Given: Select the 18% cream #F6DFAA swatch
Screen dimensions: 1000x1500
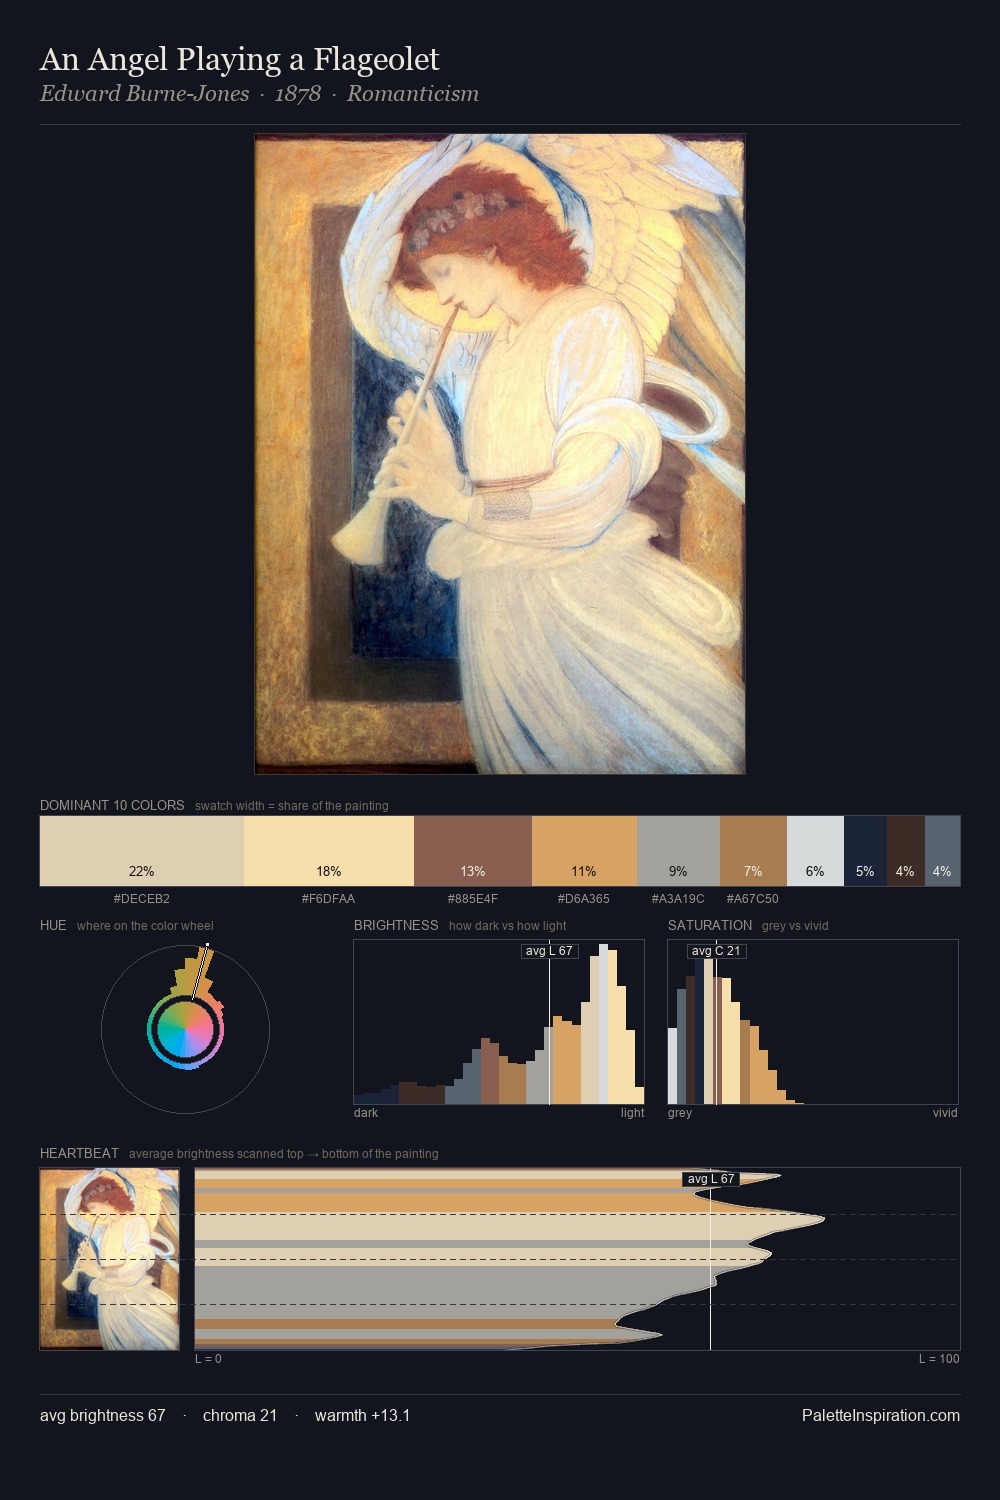Looking at the screenshot, I should 329,851.
